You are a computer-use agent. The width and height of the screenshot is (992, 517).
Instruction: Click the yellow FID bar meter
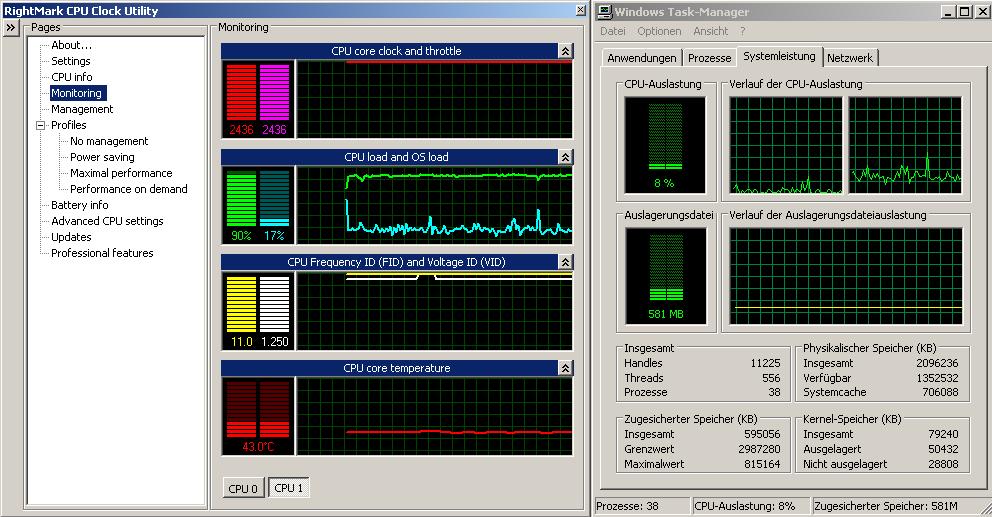(241, 304)
